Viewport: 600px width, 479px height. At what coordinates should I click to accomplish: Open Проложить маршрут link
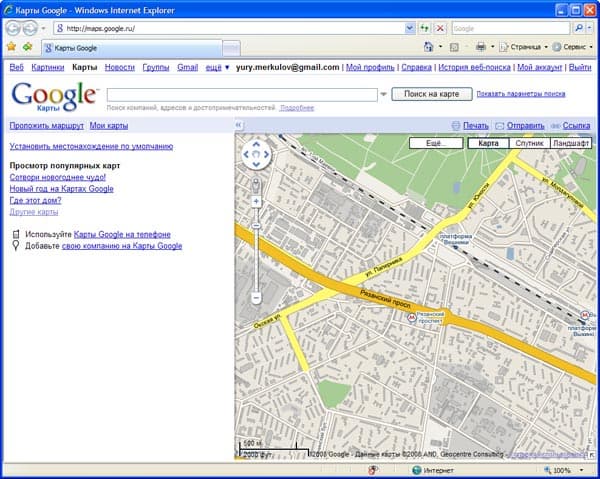click(x=47, y=125)
